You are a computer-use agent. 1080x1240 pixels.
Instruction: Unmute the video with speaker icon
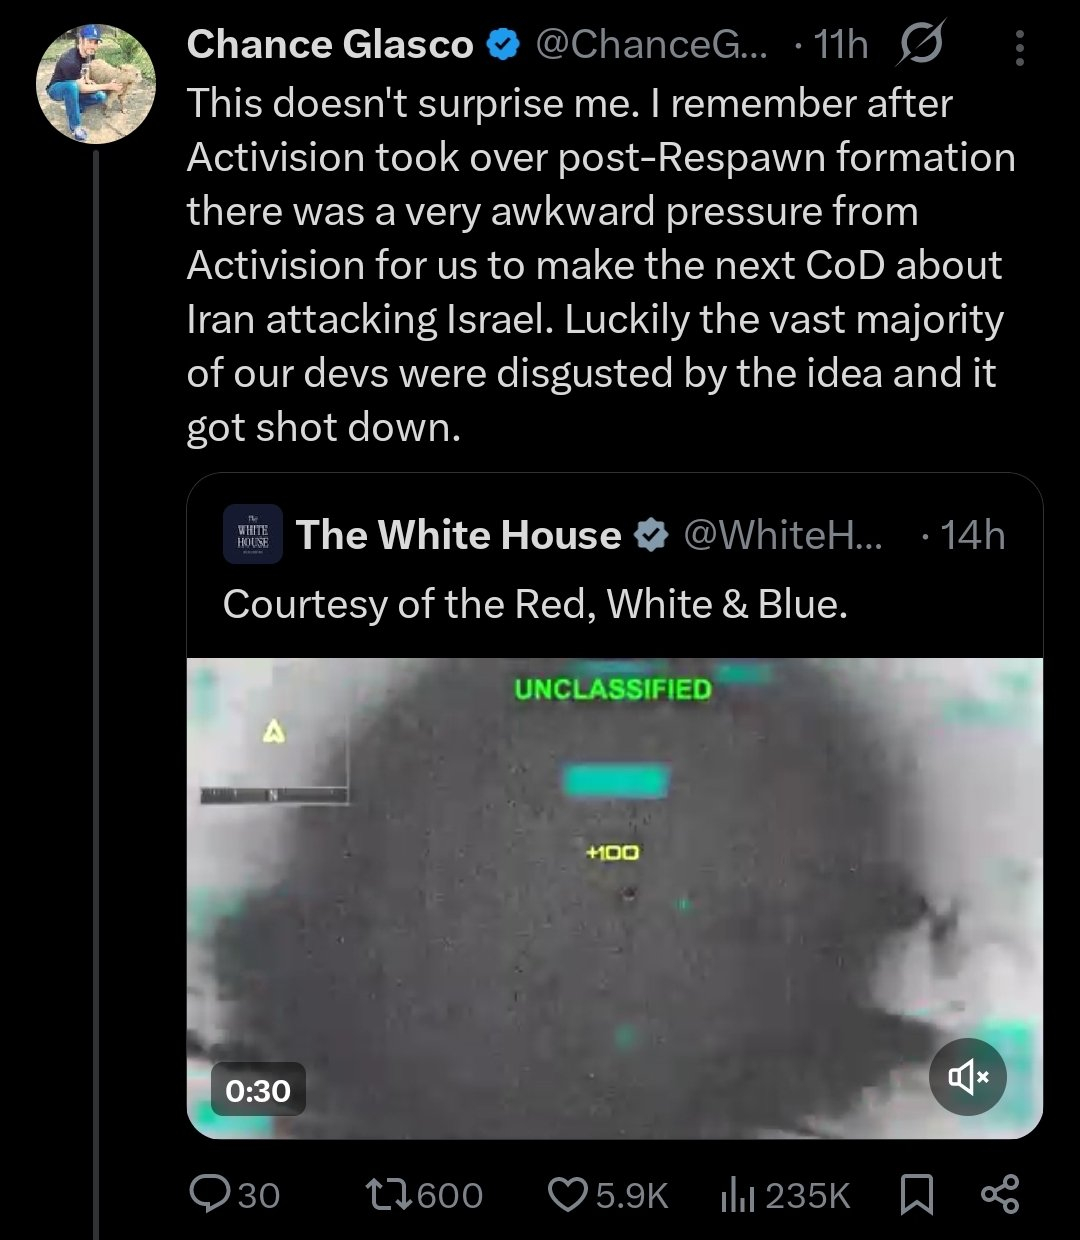click(968, 1076)
